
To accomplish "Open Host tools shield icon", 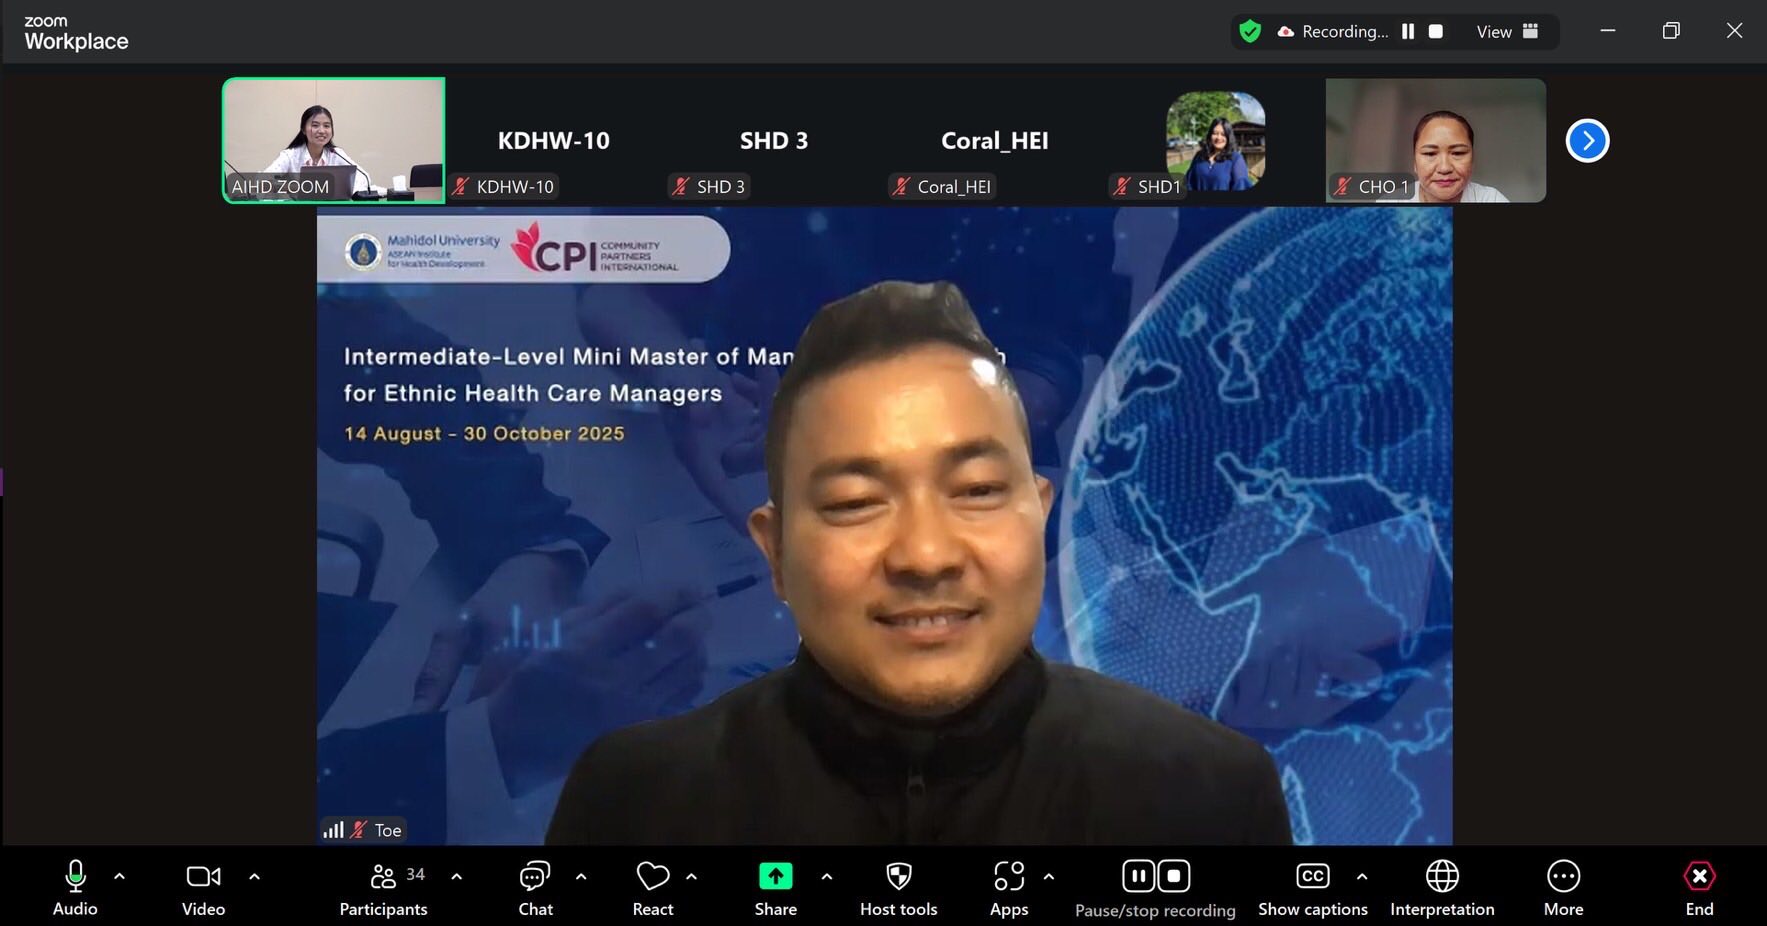I will (898, 887).
